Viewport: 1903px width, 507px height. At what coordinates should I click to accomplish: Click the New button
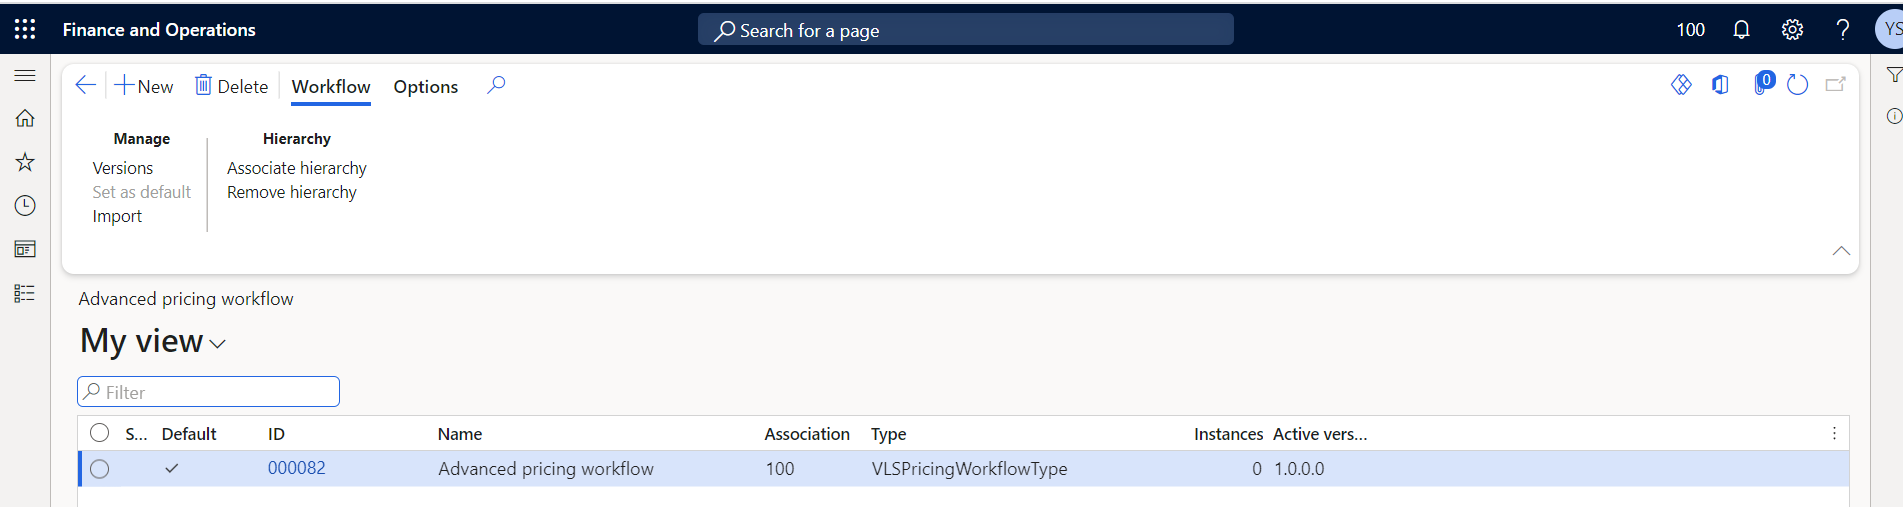tap(144, 86)
